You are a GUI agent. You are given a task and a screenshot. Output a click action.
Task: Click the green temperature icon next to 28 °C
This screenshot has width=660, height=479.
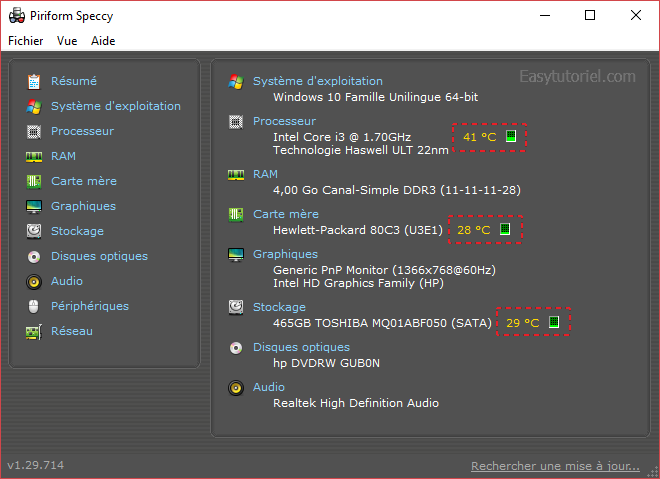[x=505, y=229]
